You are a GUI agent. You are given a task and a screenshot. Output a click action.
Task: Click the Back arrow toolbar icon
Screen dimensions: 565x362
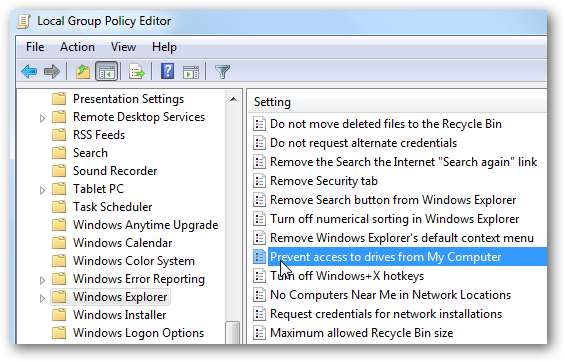29,71
